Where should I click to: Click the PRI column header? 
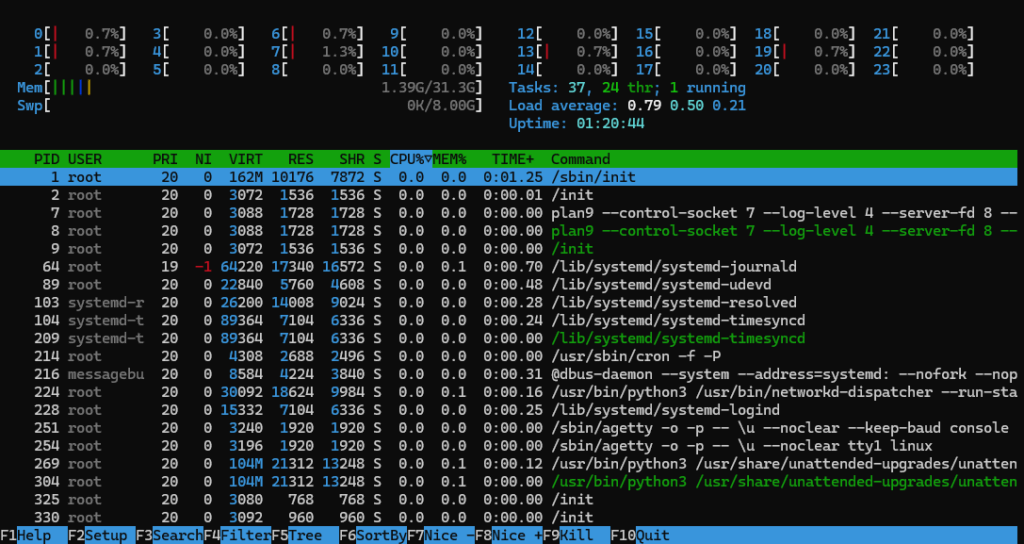tap(165, 159)
